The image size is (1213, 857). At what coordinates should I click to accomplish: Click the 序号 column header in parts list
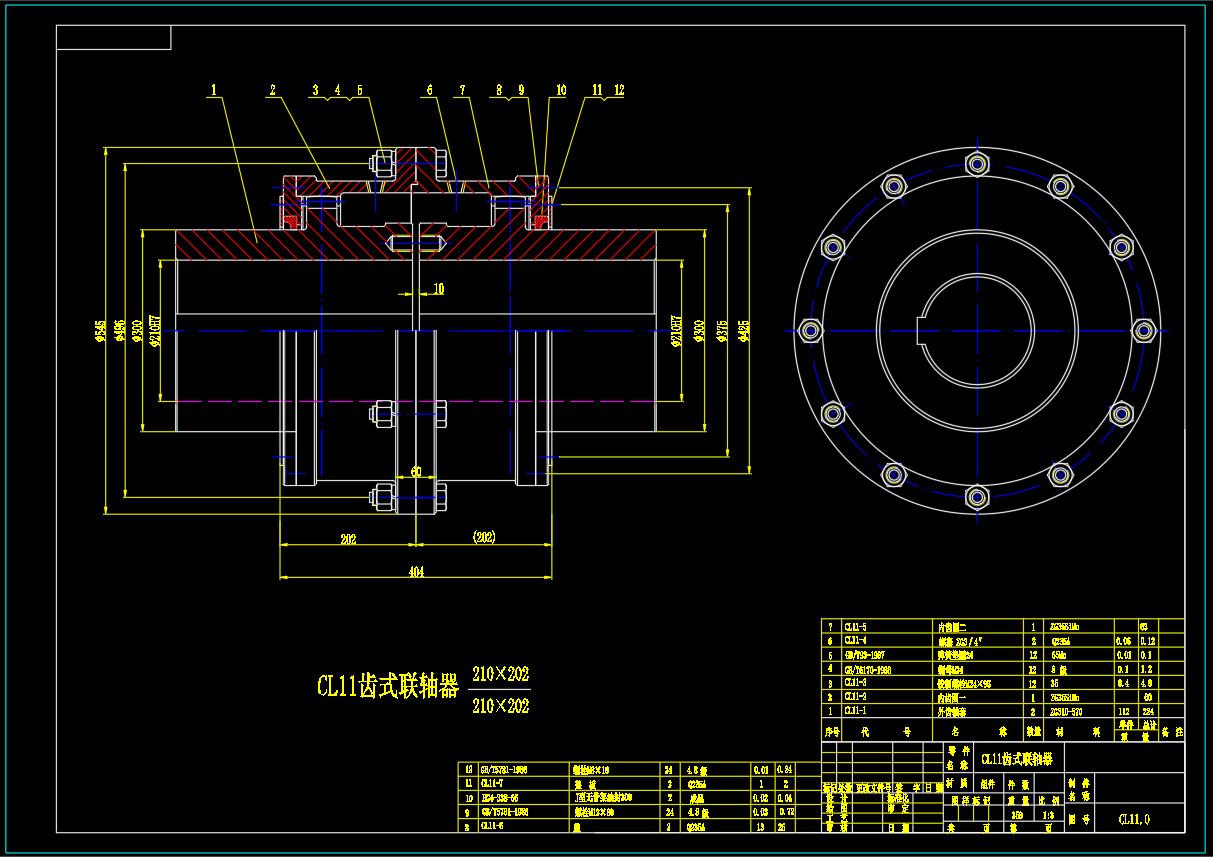[x=830, y=731]
